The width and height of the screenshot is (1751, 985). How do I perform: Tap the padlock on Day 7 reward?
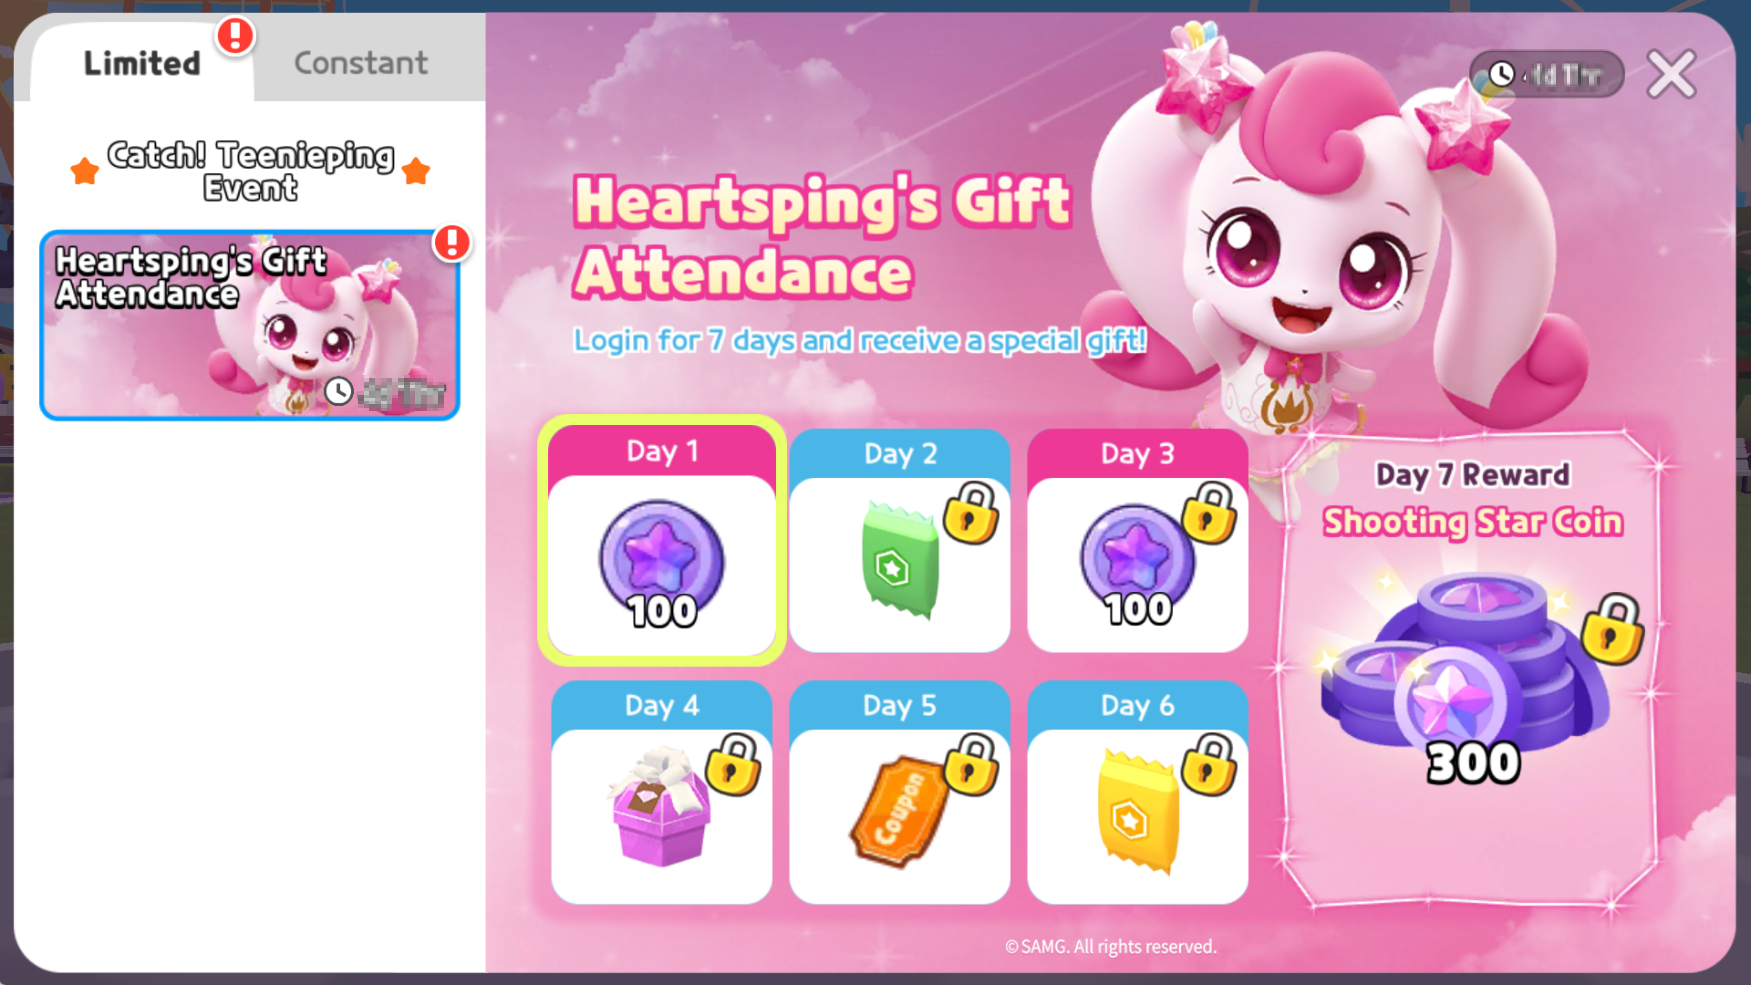tap(1612, 629)
